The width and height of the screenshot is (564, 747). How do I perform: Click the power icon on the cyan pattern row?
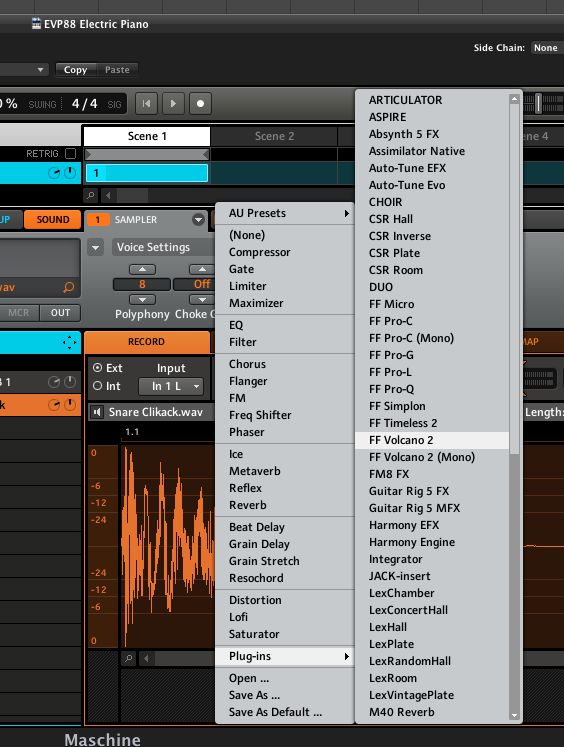70,173
